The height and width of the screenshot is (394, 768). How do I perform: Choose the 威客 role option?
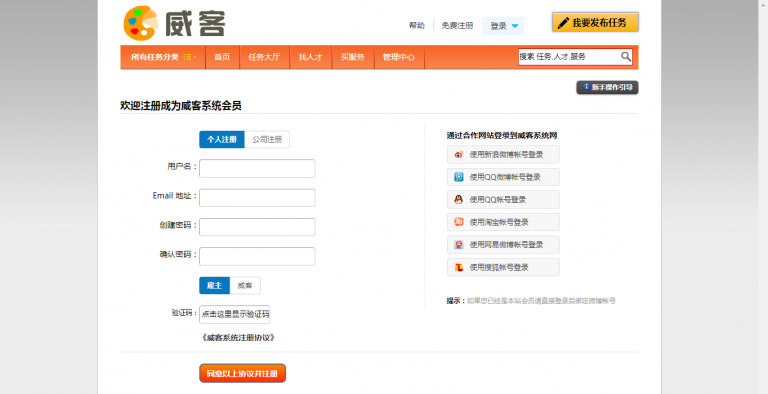[x=245, y=286]
